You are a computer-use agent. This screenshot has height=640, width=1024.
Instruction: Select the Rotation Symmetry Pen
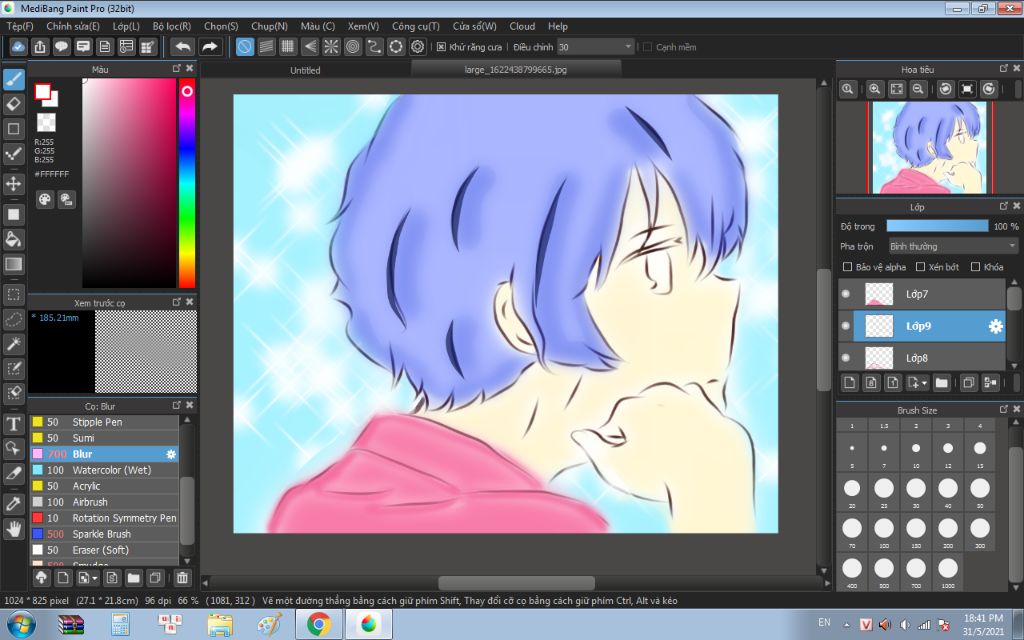click(104, 518)
